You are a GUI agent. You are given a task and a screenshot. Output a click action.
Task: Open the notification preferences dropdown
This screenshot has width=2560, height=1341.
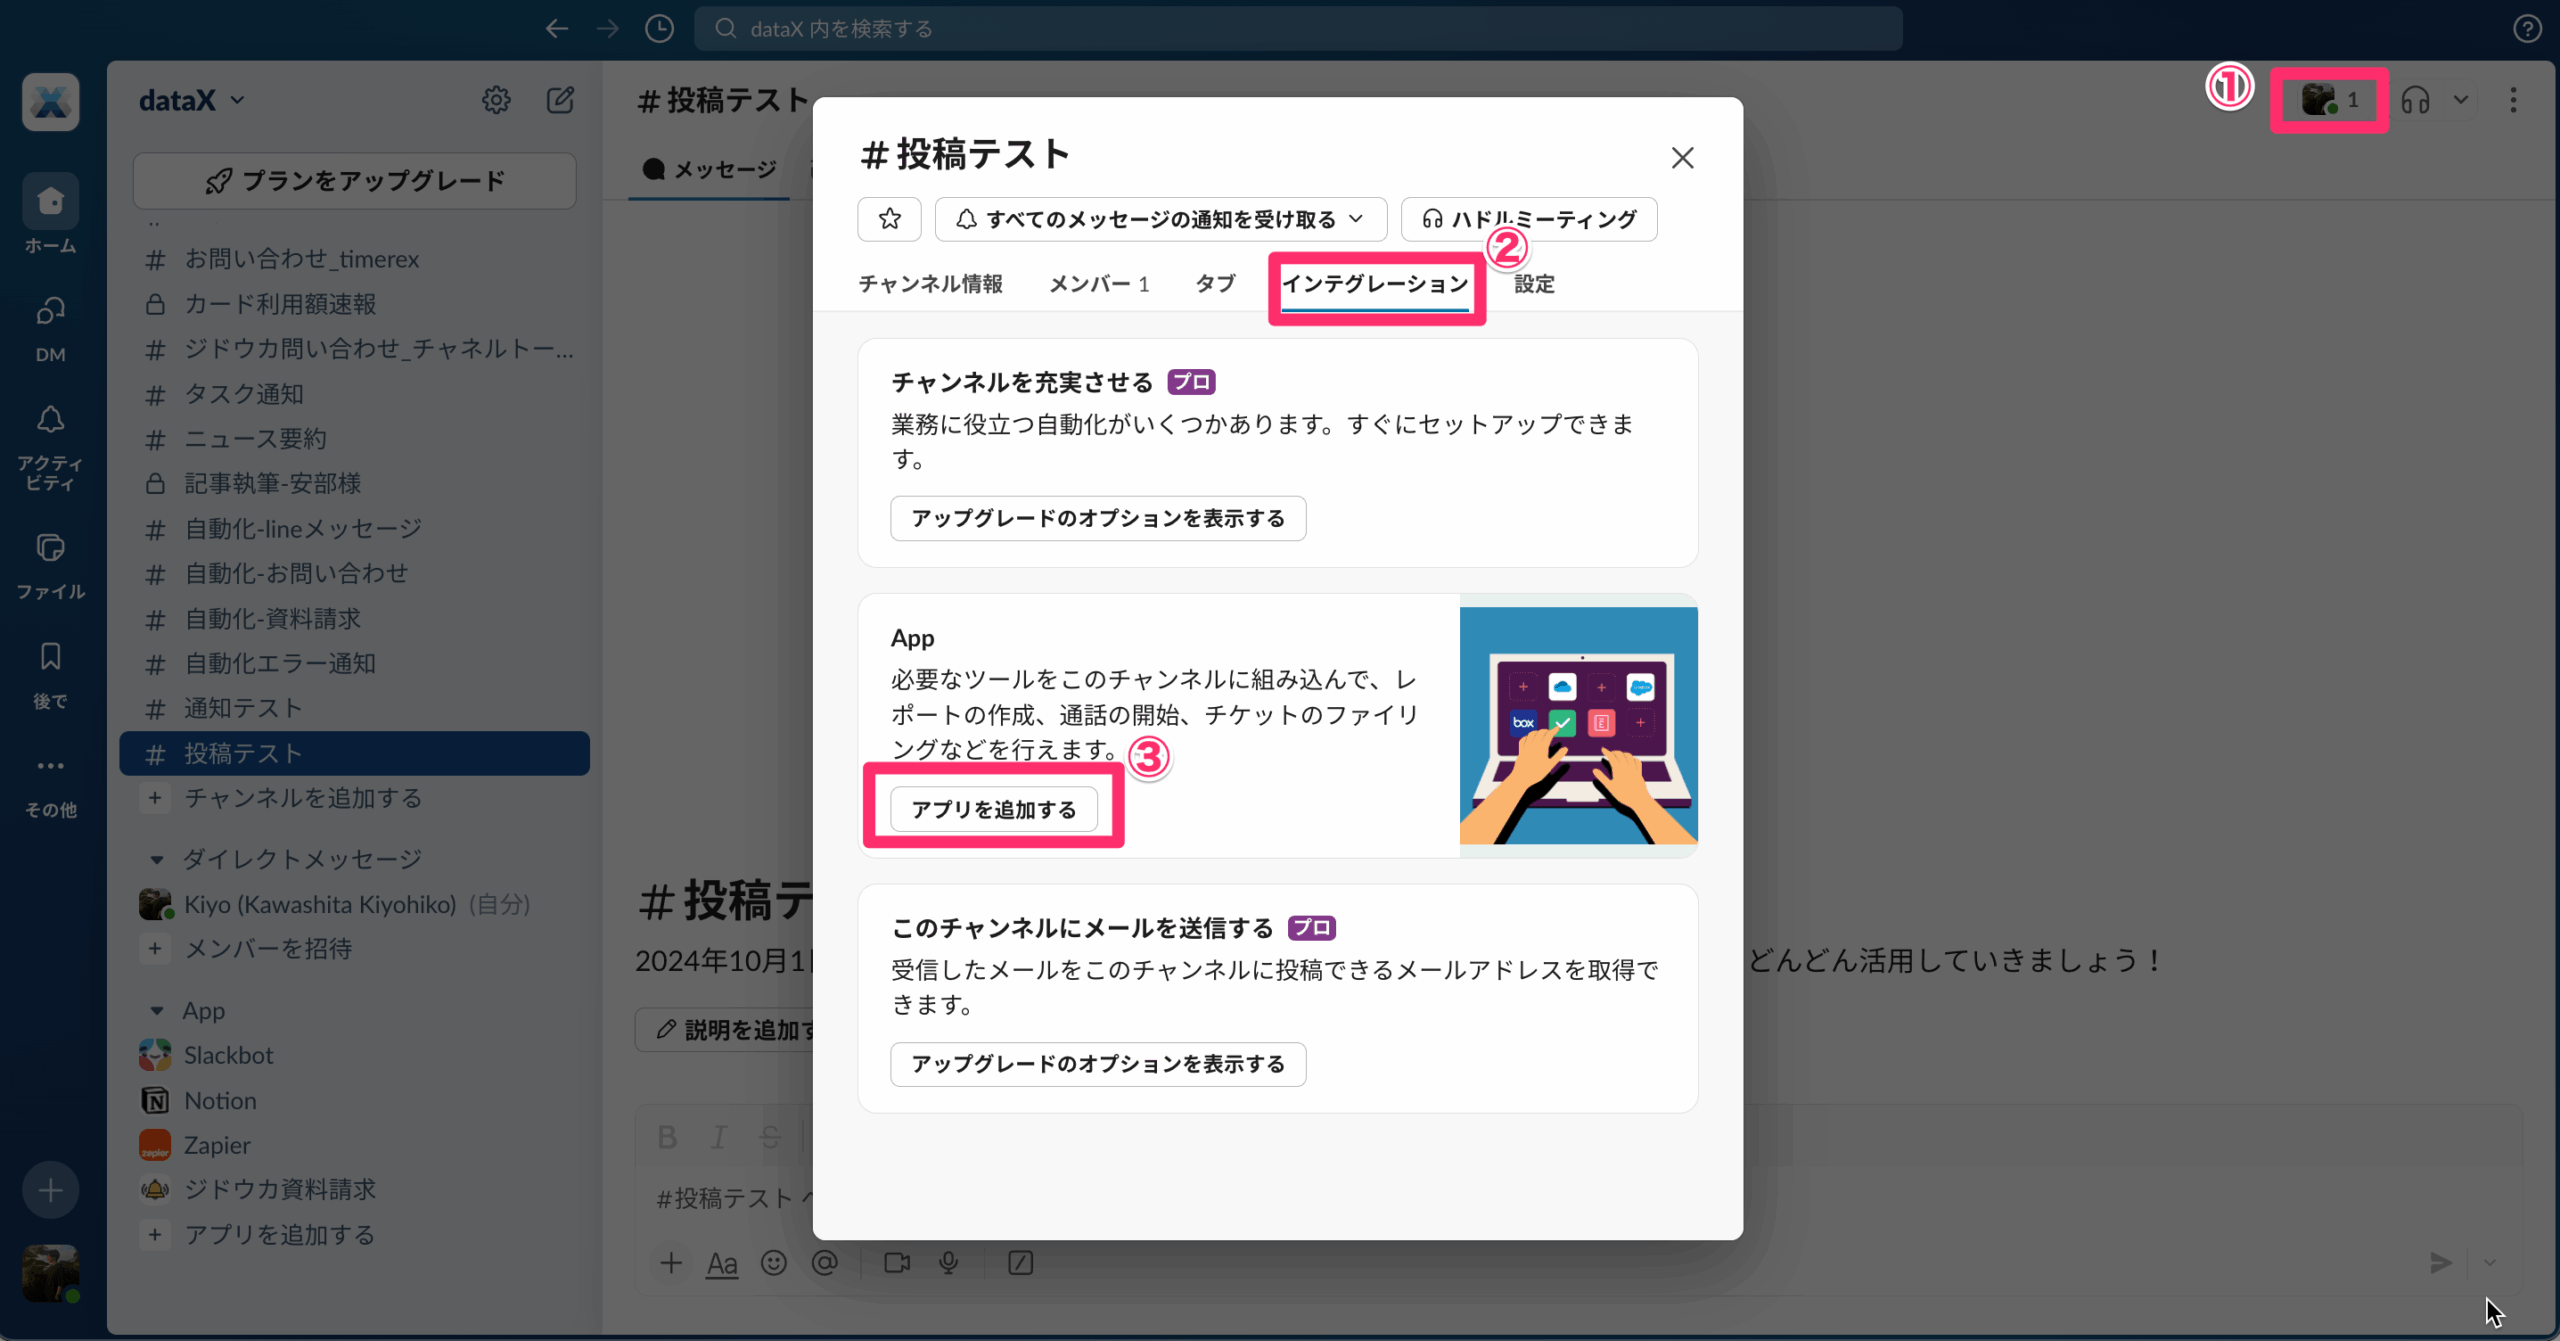(x=1161, y=219)
